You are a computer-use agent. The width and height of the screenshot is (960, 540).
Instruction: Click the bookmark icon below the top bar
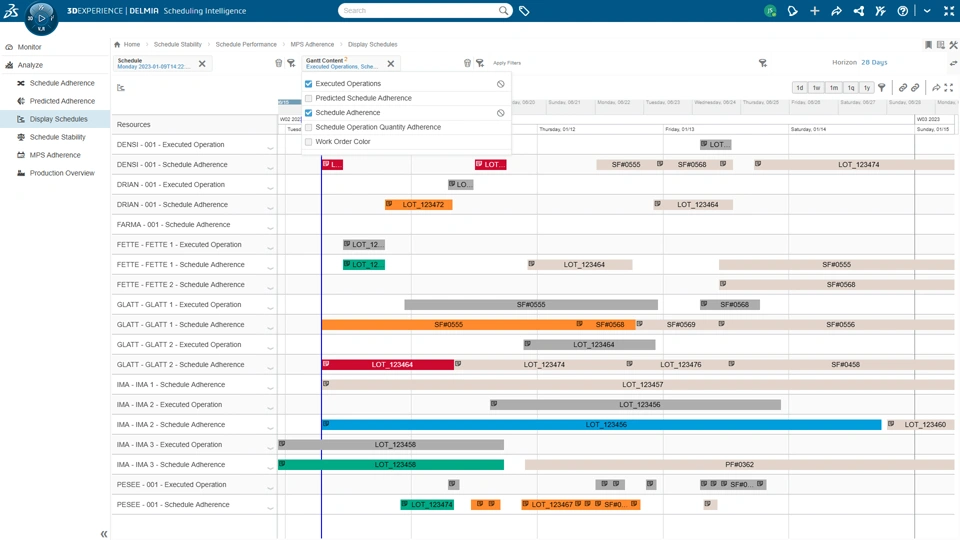[x=928, y=45]
